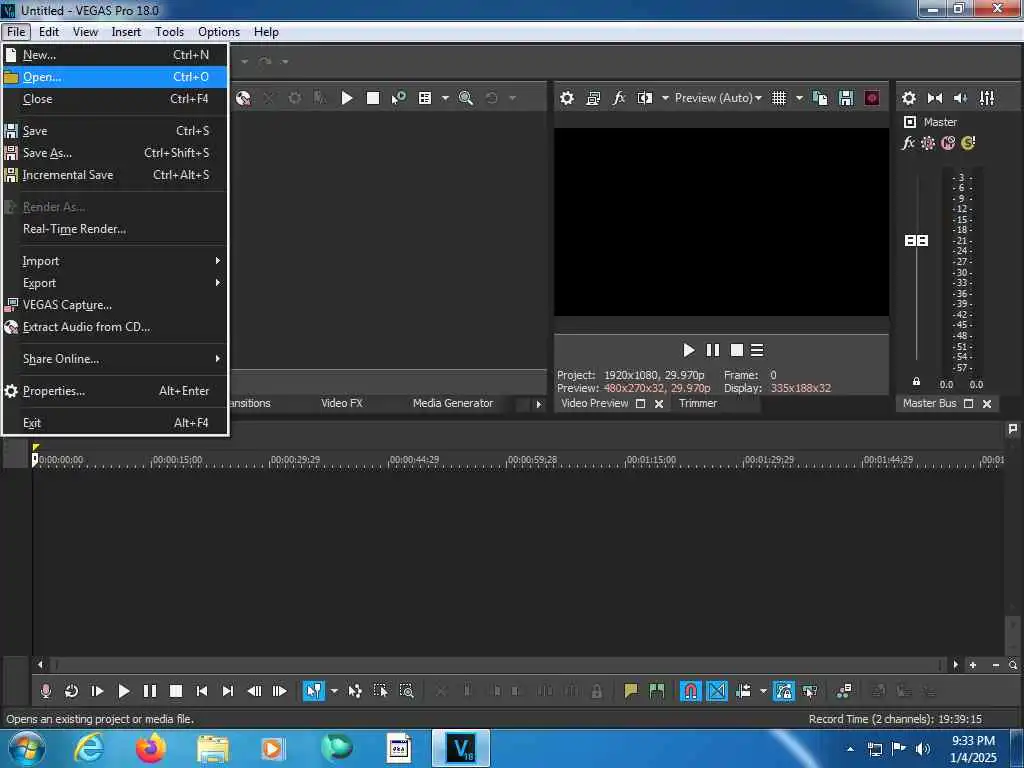The width and height of the screenshot is (1024, 768).
Task: Expand the Share Online submenu
Action: (x=115, y=359)
